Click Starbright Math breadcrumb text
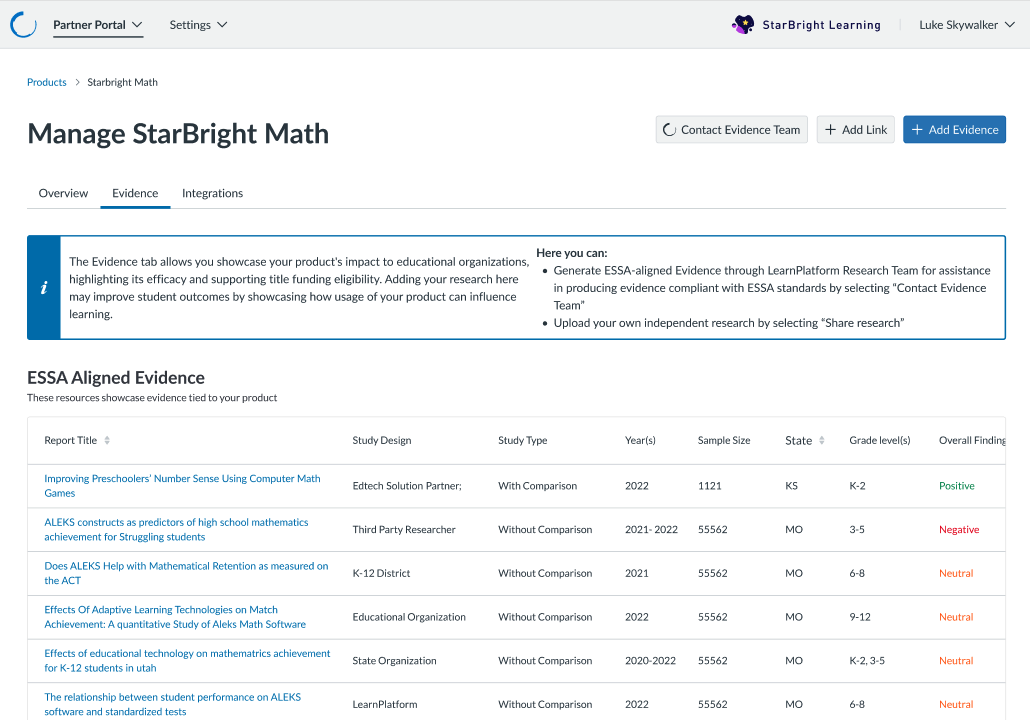1030x720 pixels. point(123,82)
